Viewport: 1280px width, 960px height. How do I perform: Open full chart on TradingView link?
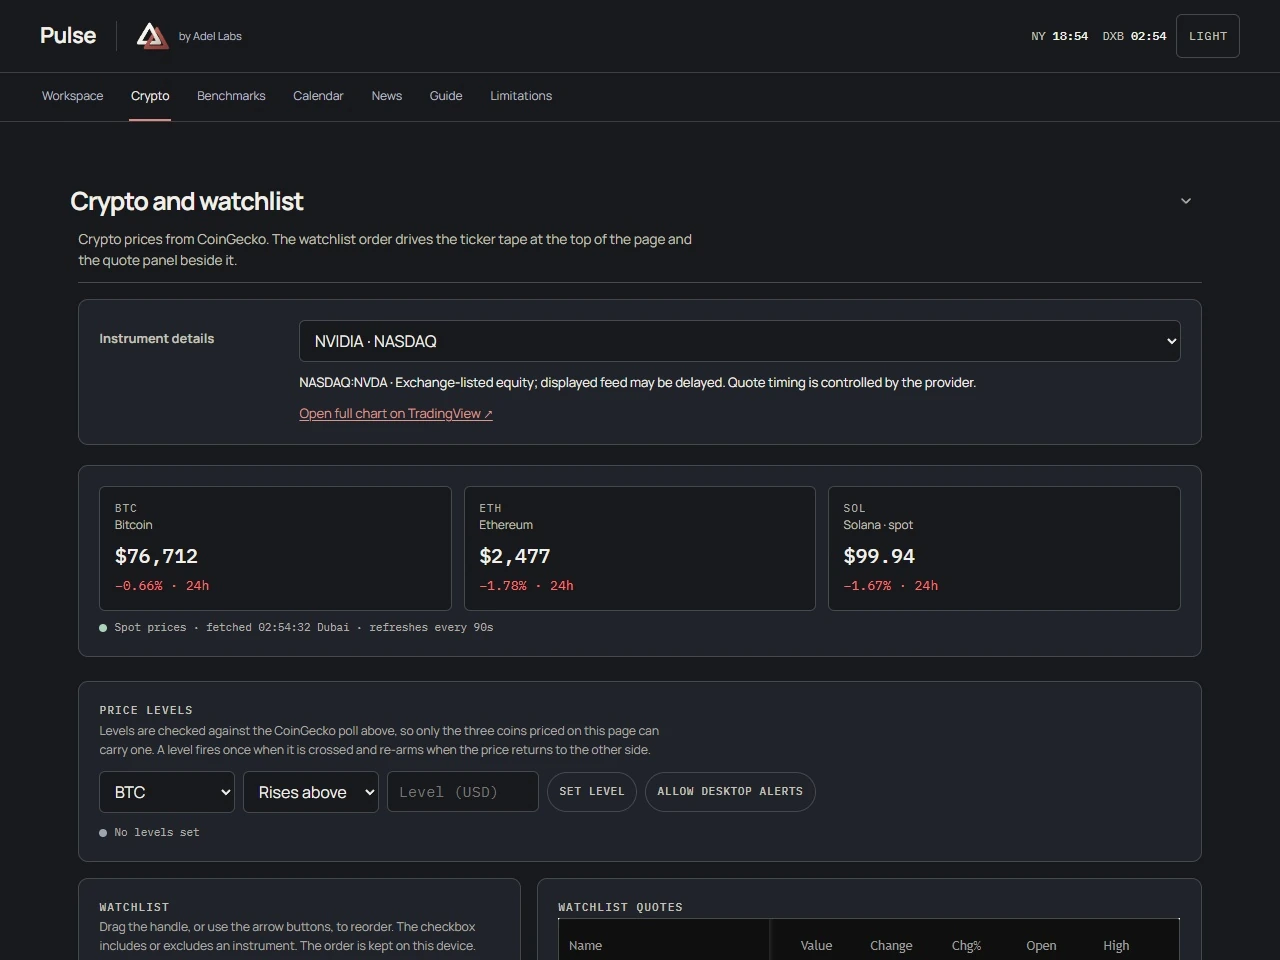coord(396,414)
